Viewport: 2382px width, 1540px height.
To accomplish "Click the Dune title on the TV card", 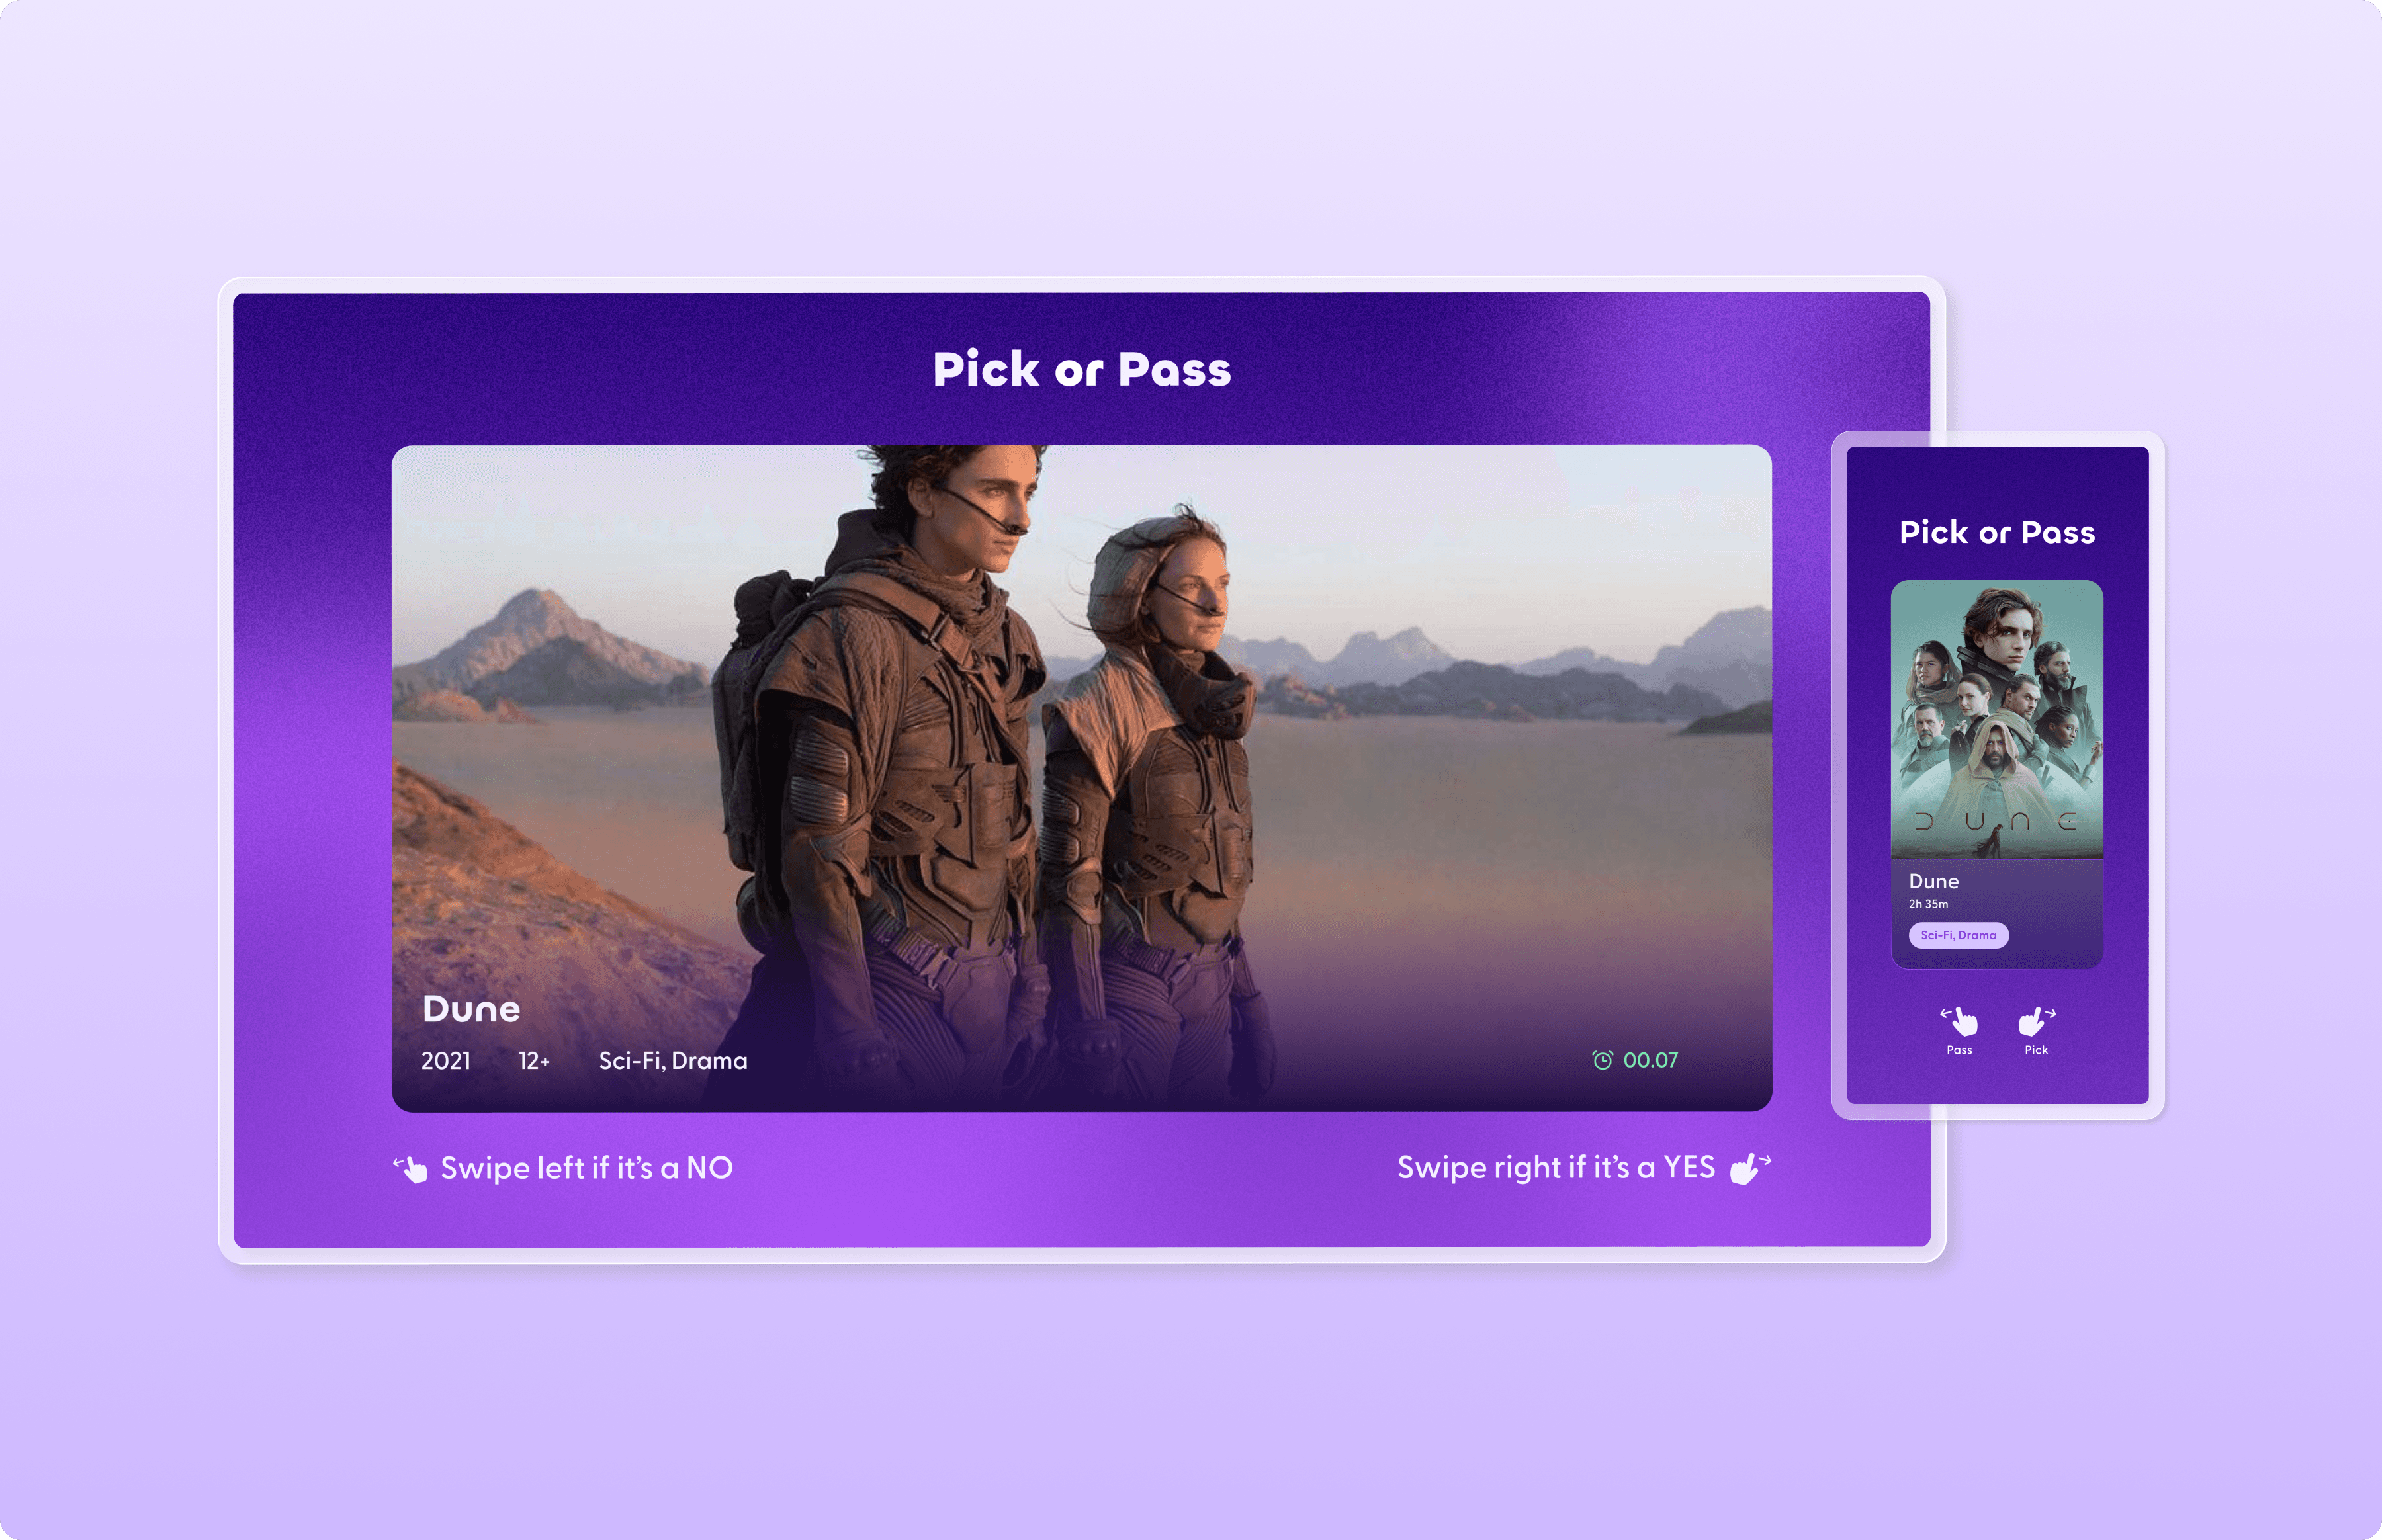I will tap(471, 1009).
